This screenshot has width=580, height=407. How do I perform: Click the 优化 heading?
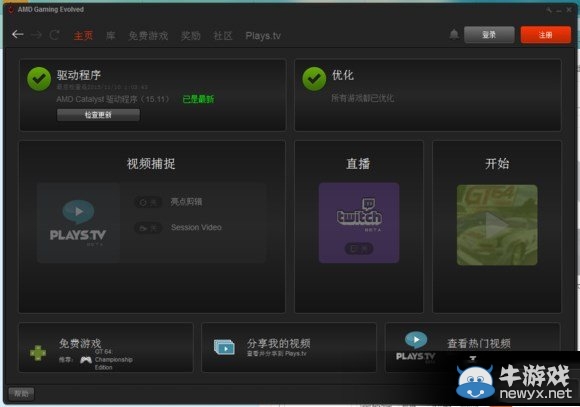click(343, 75)
